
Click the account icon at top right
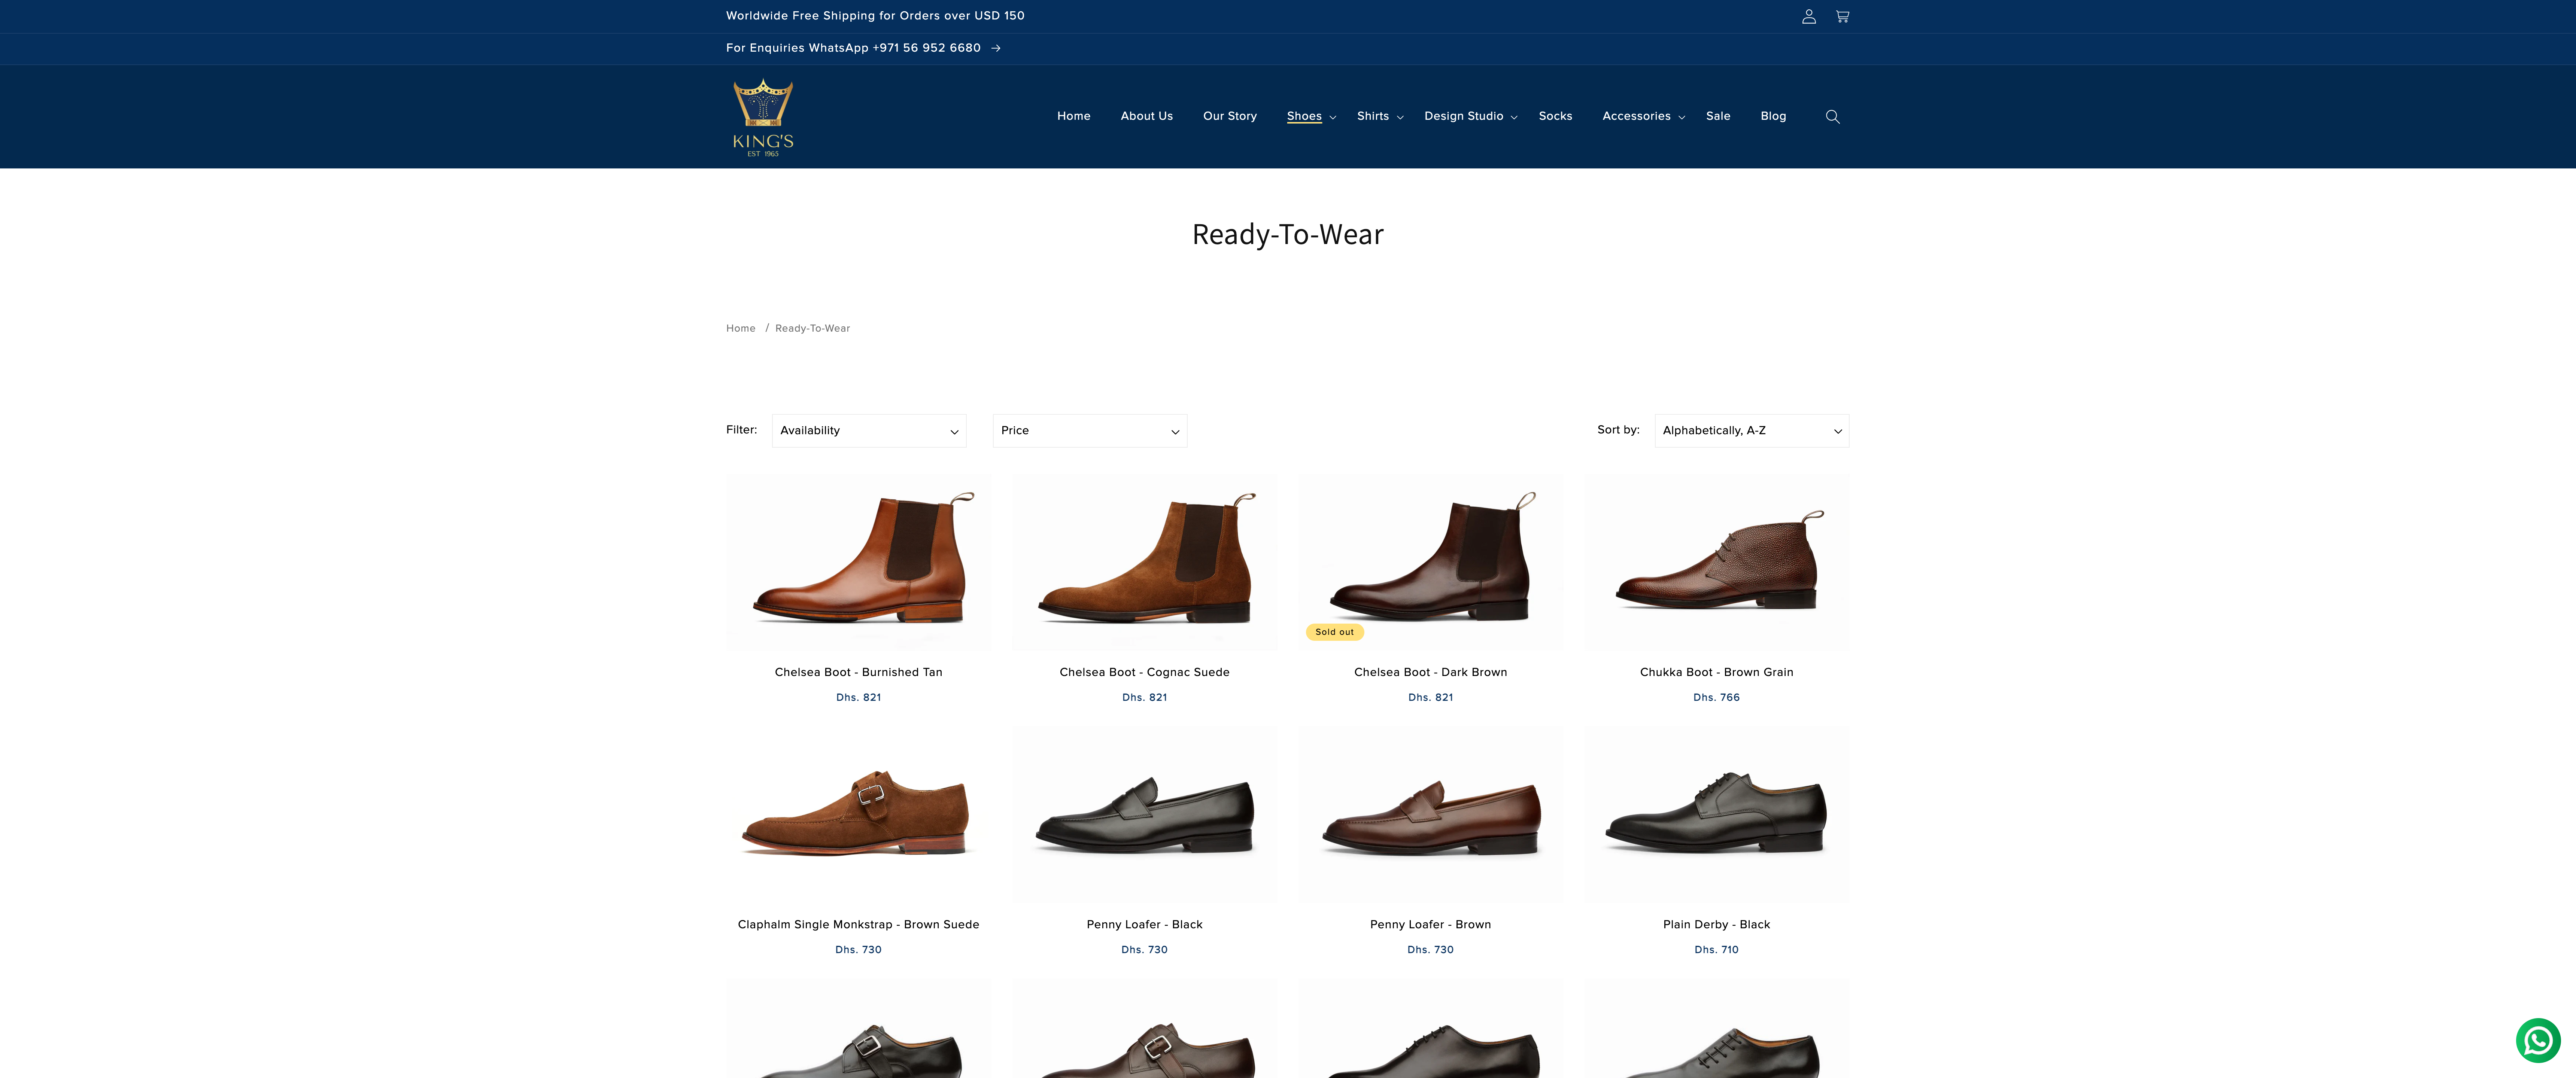click(x=1808, y=16)
